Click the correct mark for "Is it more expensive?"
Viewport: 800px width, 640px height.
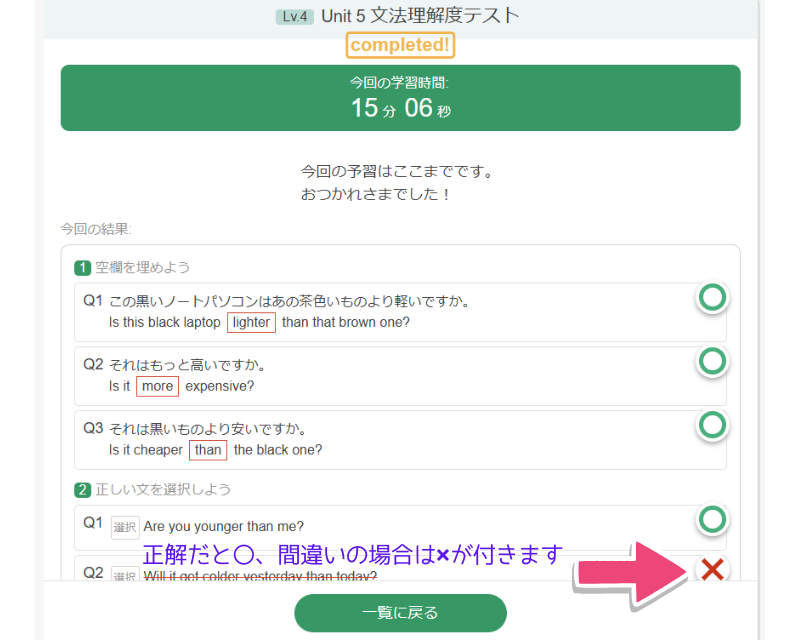pos(712,361)
